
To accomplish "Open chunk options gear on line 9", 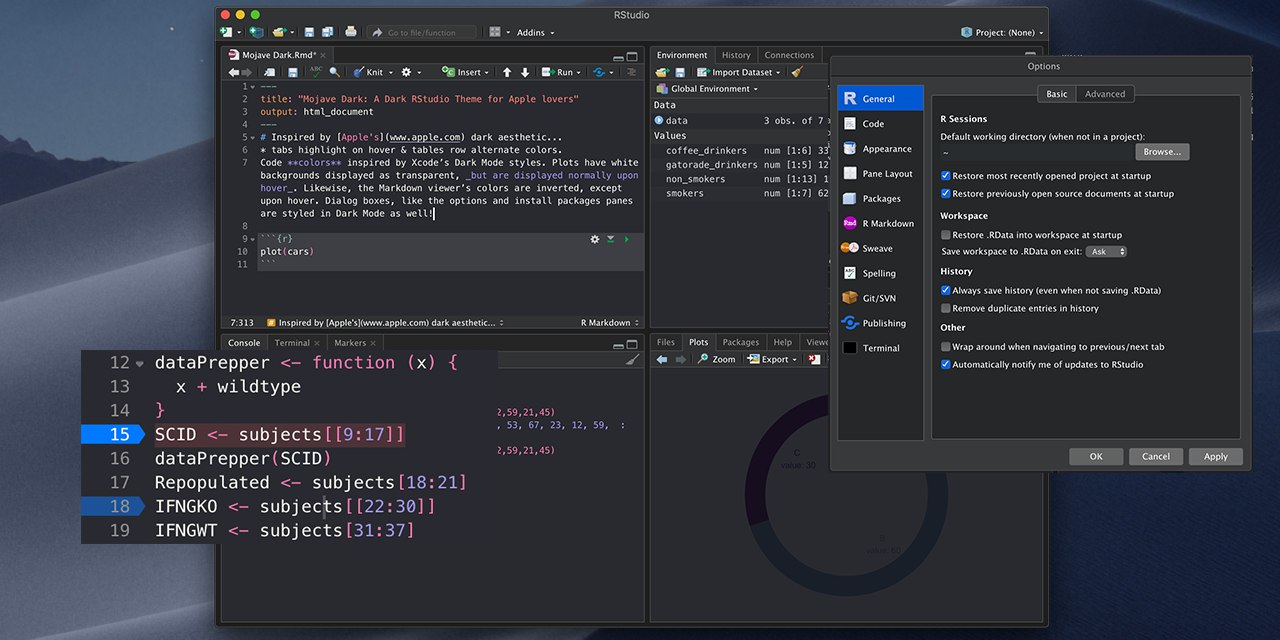I will (x=595, y=239).
